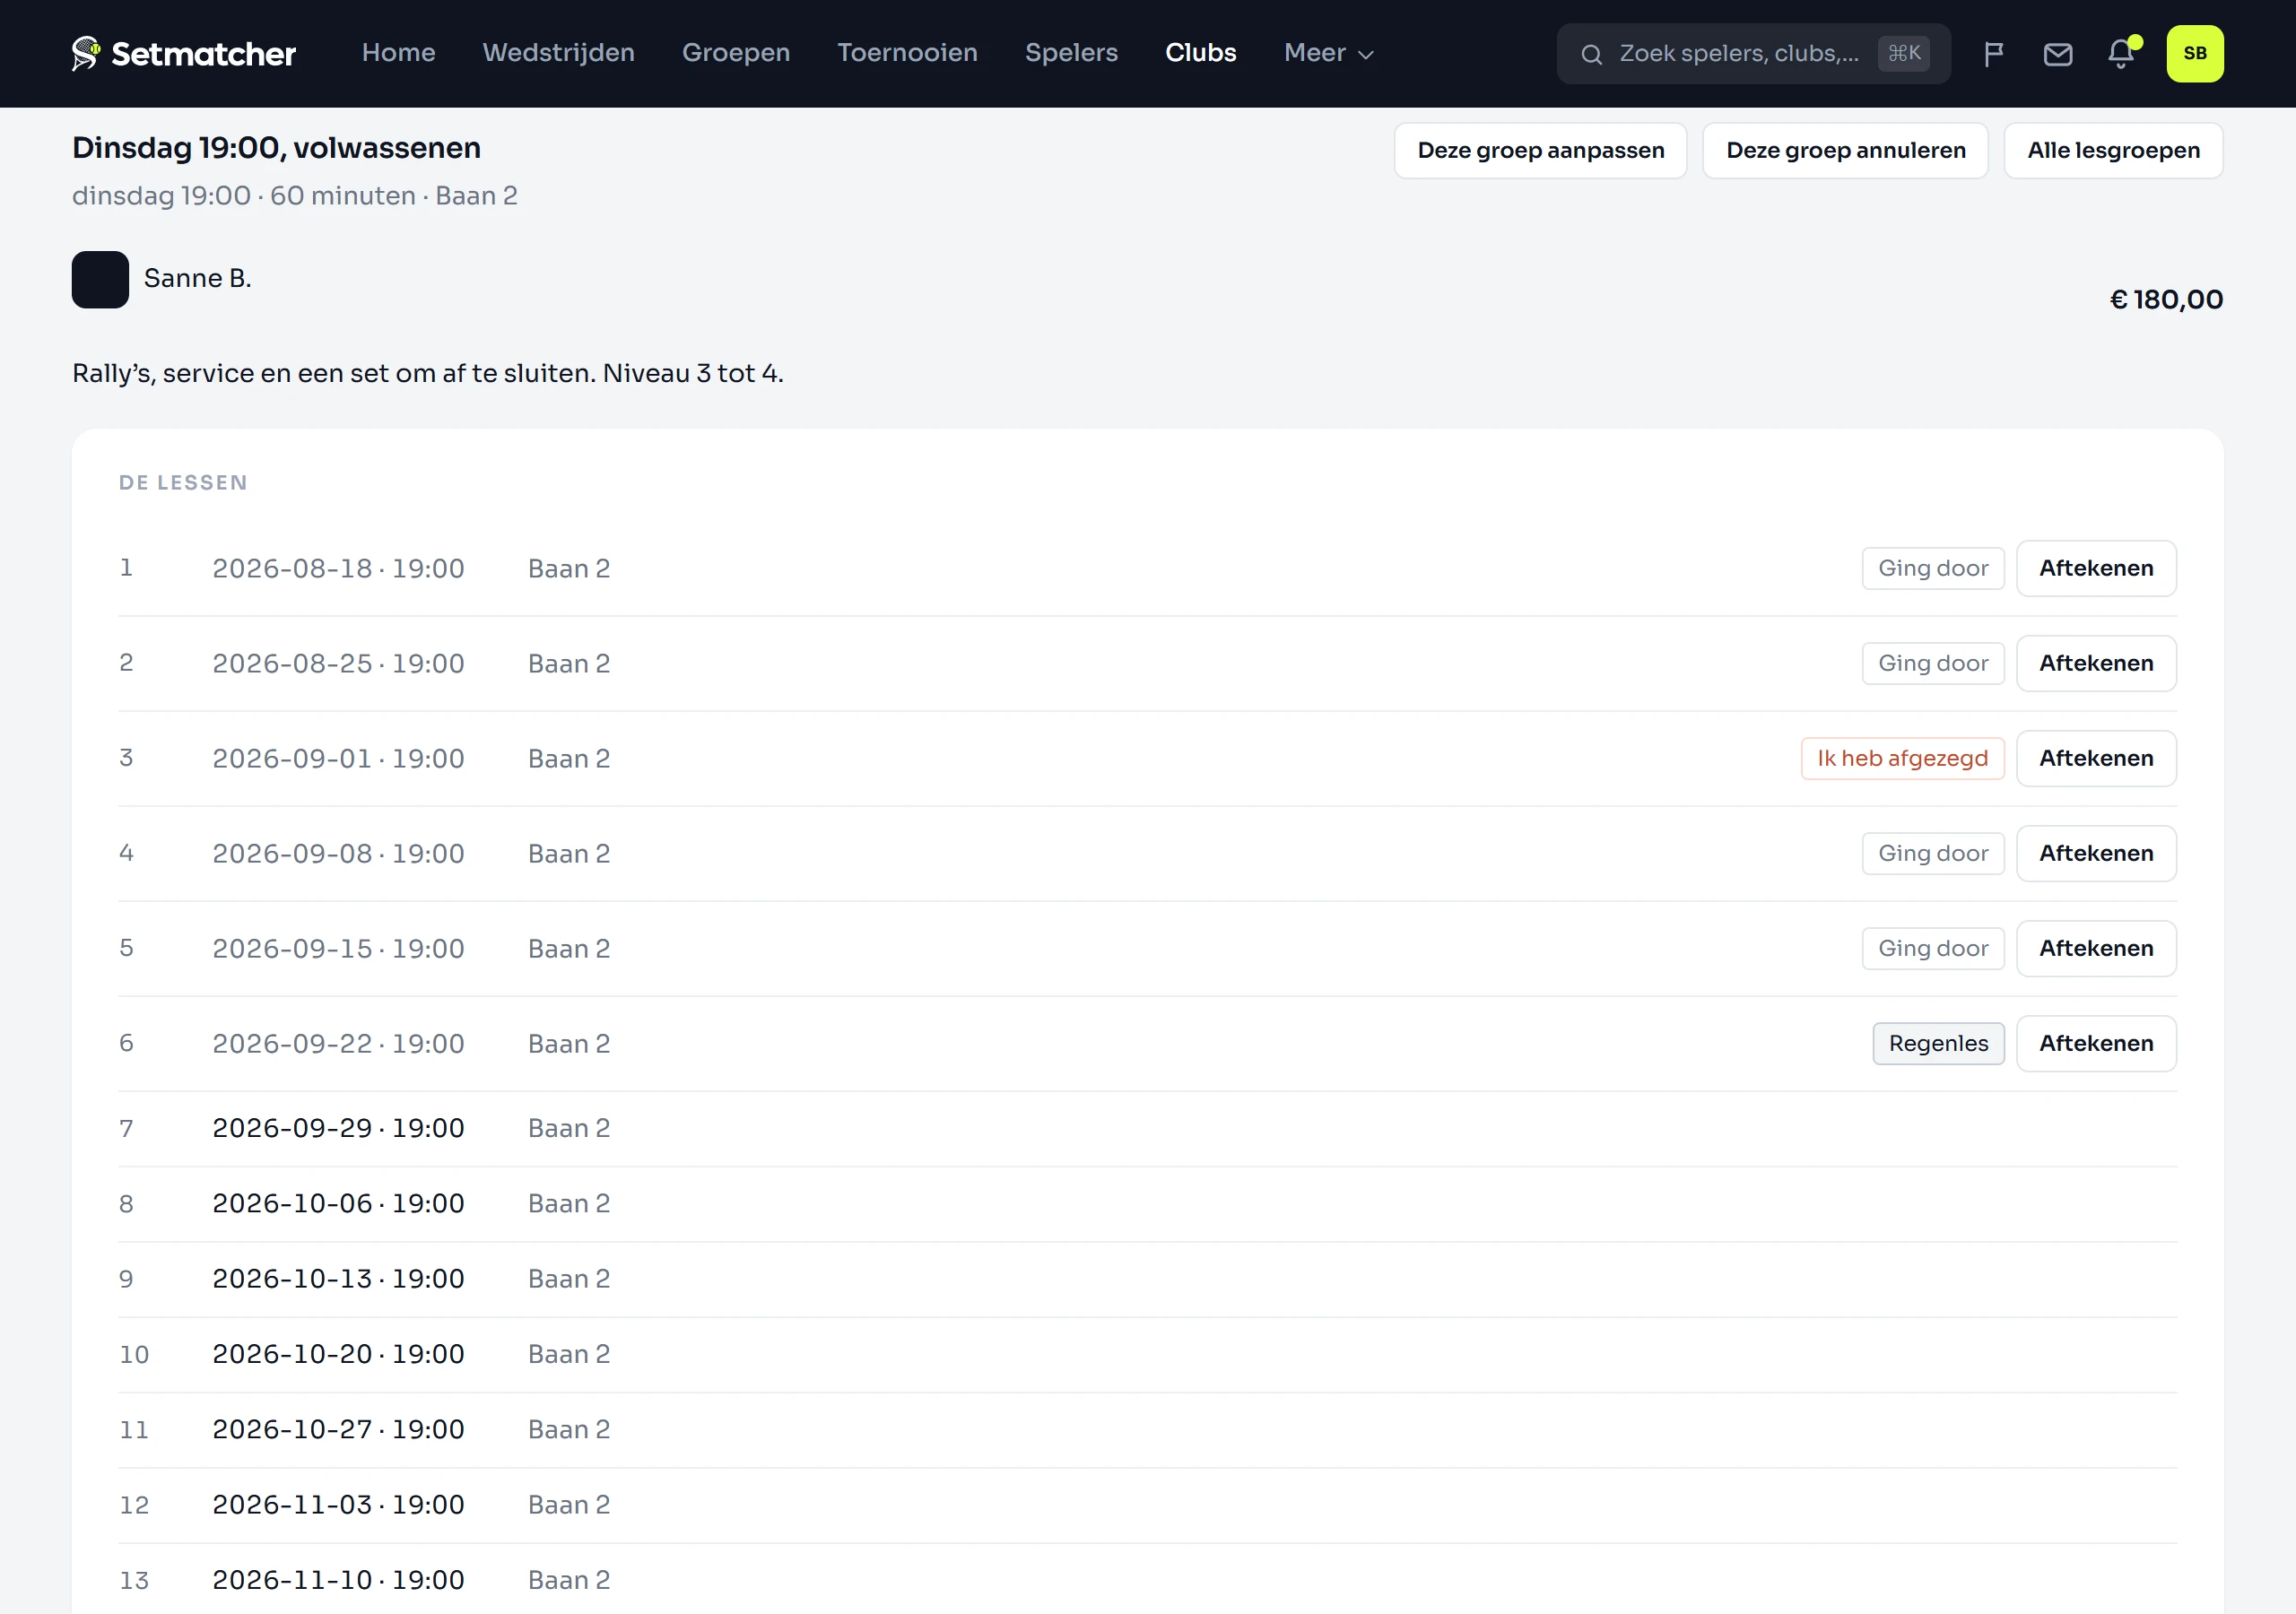The height and width of the screenshot is (1614, 2296).
Task: Click Sanne B.'s dark avatar
Action: [x=100, y=280]
